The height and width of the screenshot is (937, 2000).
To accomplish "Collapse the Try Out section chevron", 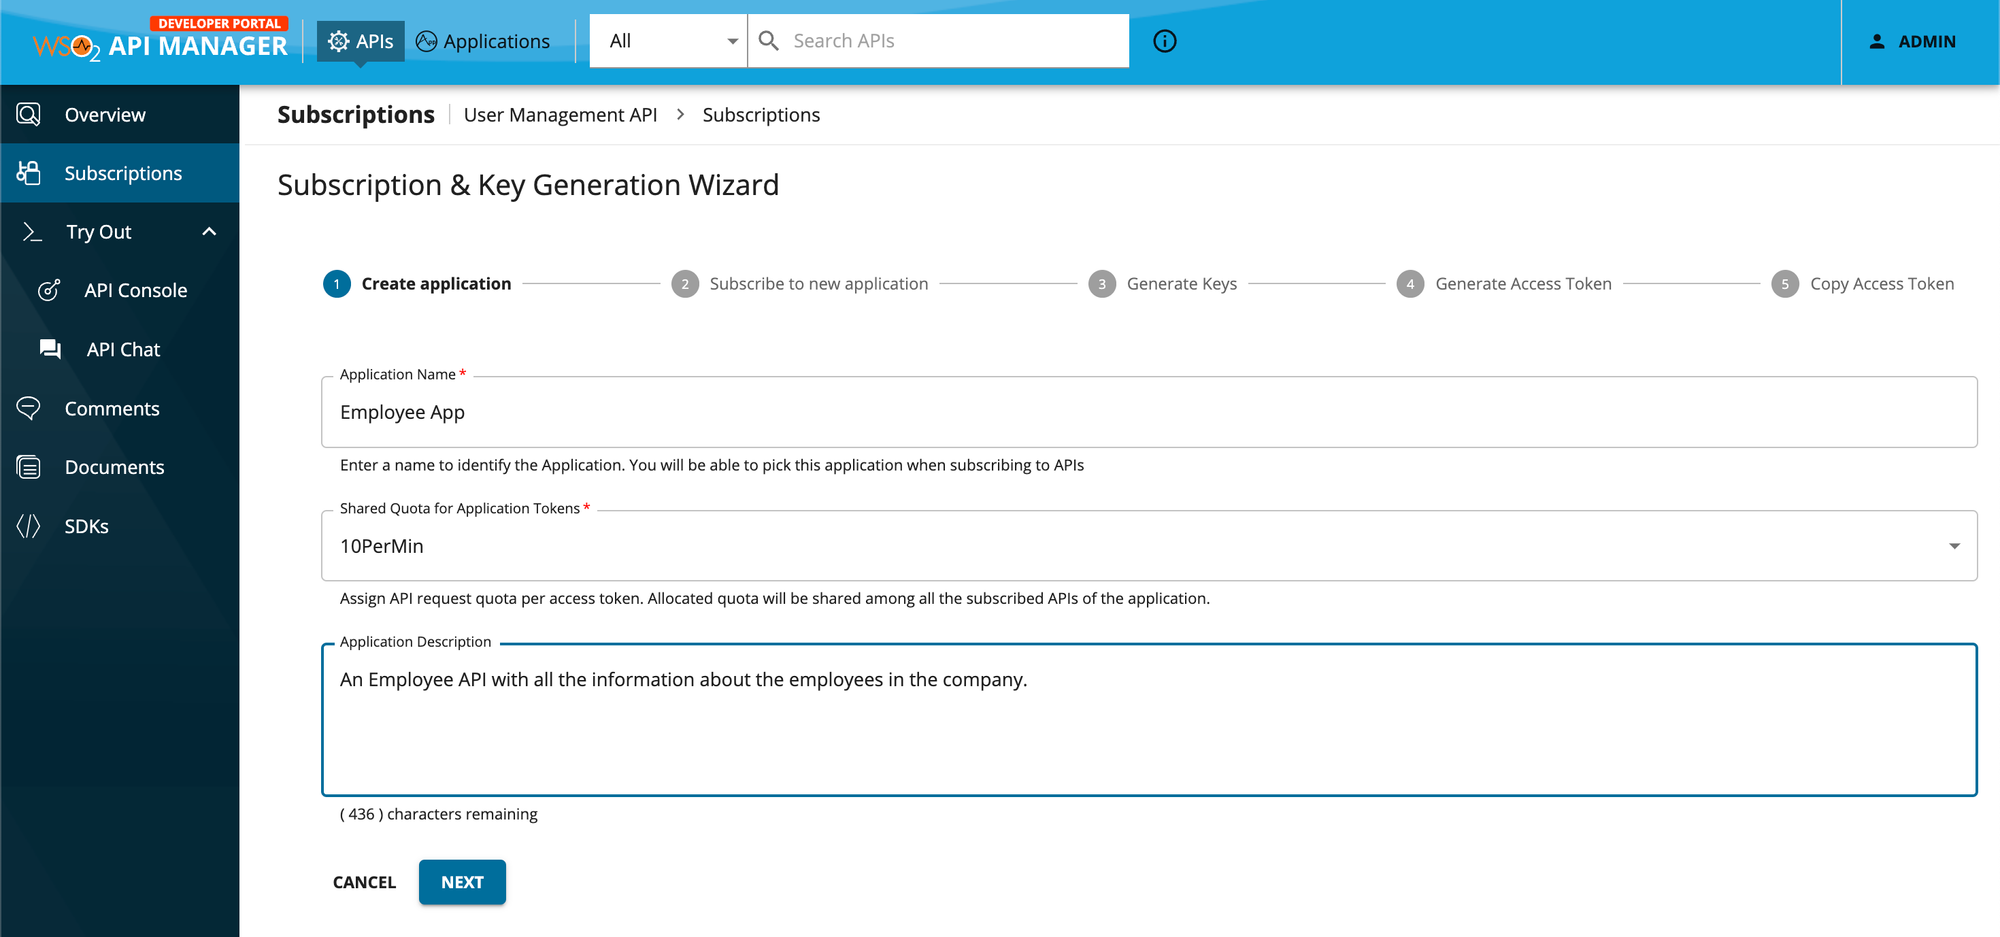I will coord(209,232).
